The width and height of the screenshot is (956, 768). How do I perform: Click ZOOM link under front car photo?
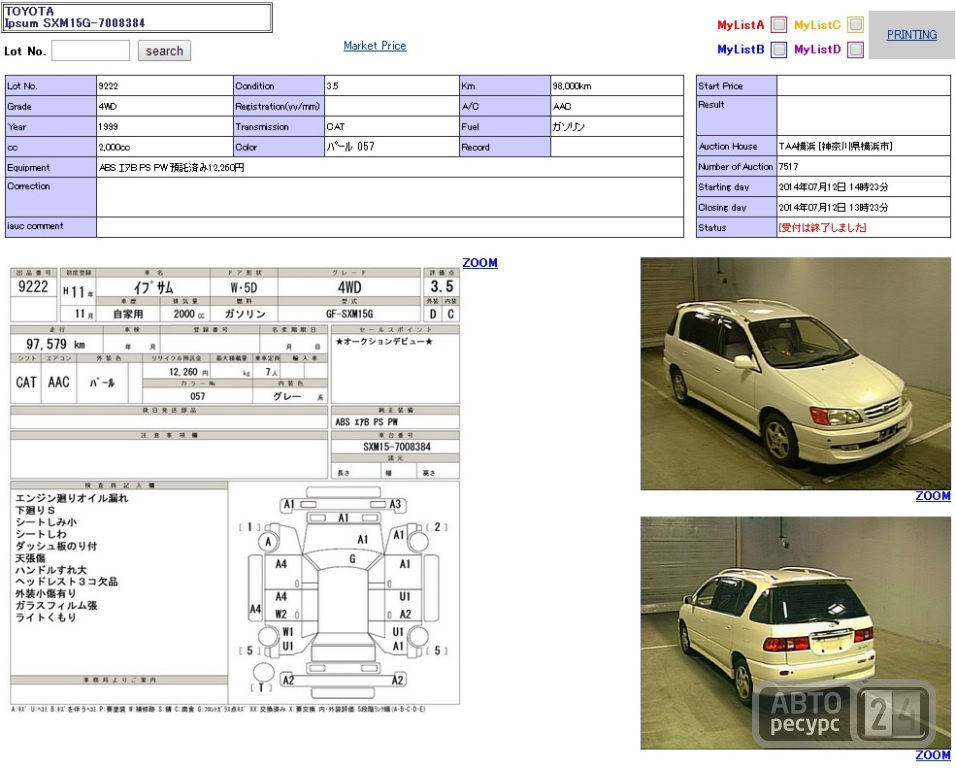[933, 496]
